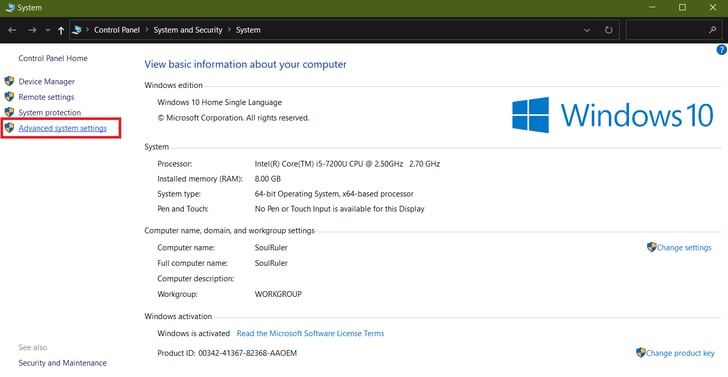Screen dimensions: 728x377
Task: Click the shield icon beside Change settings
Action: click(651, 247)
